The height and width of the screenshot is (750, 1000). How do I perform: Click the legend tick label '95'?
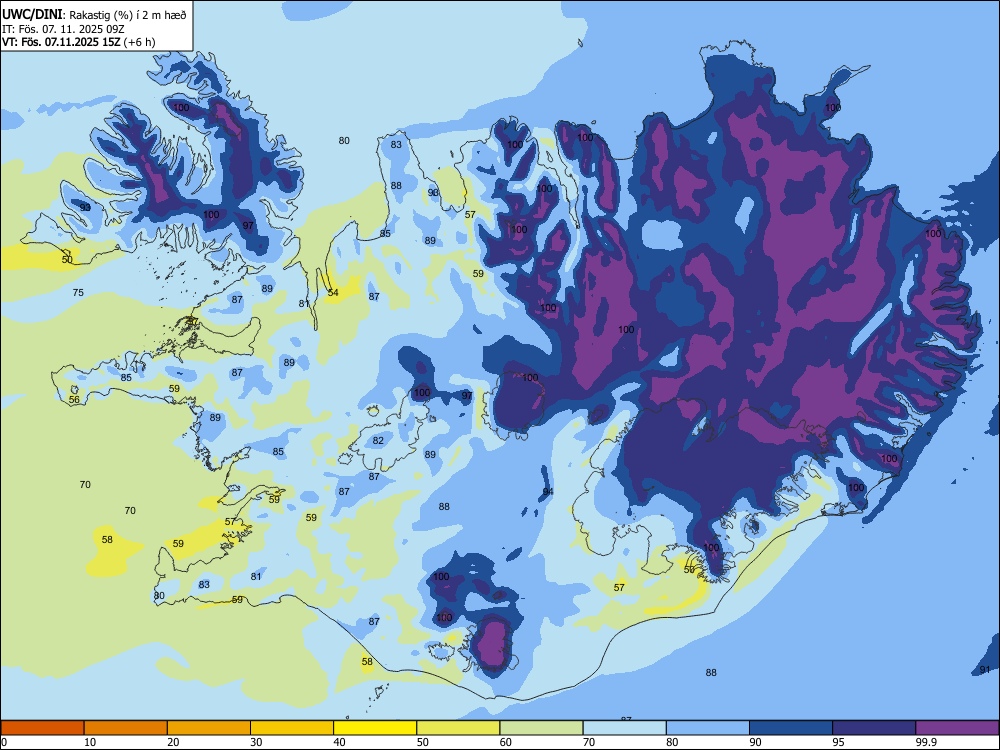click(x=839, y=742)
